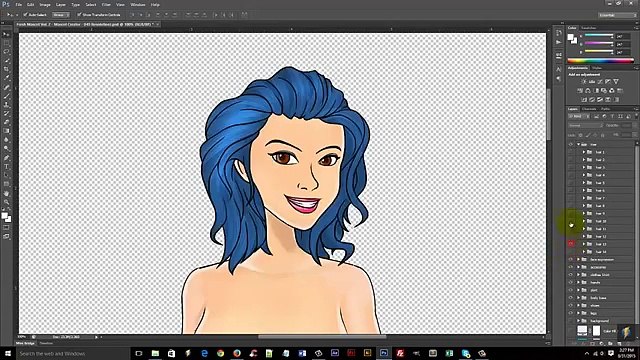Select the Gradient tool
This screenshot has height=360, width=640.
(x=6, y=131)
